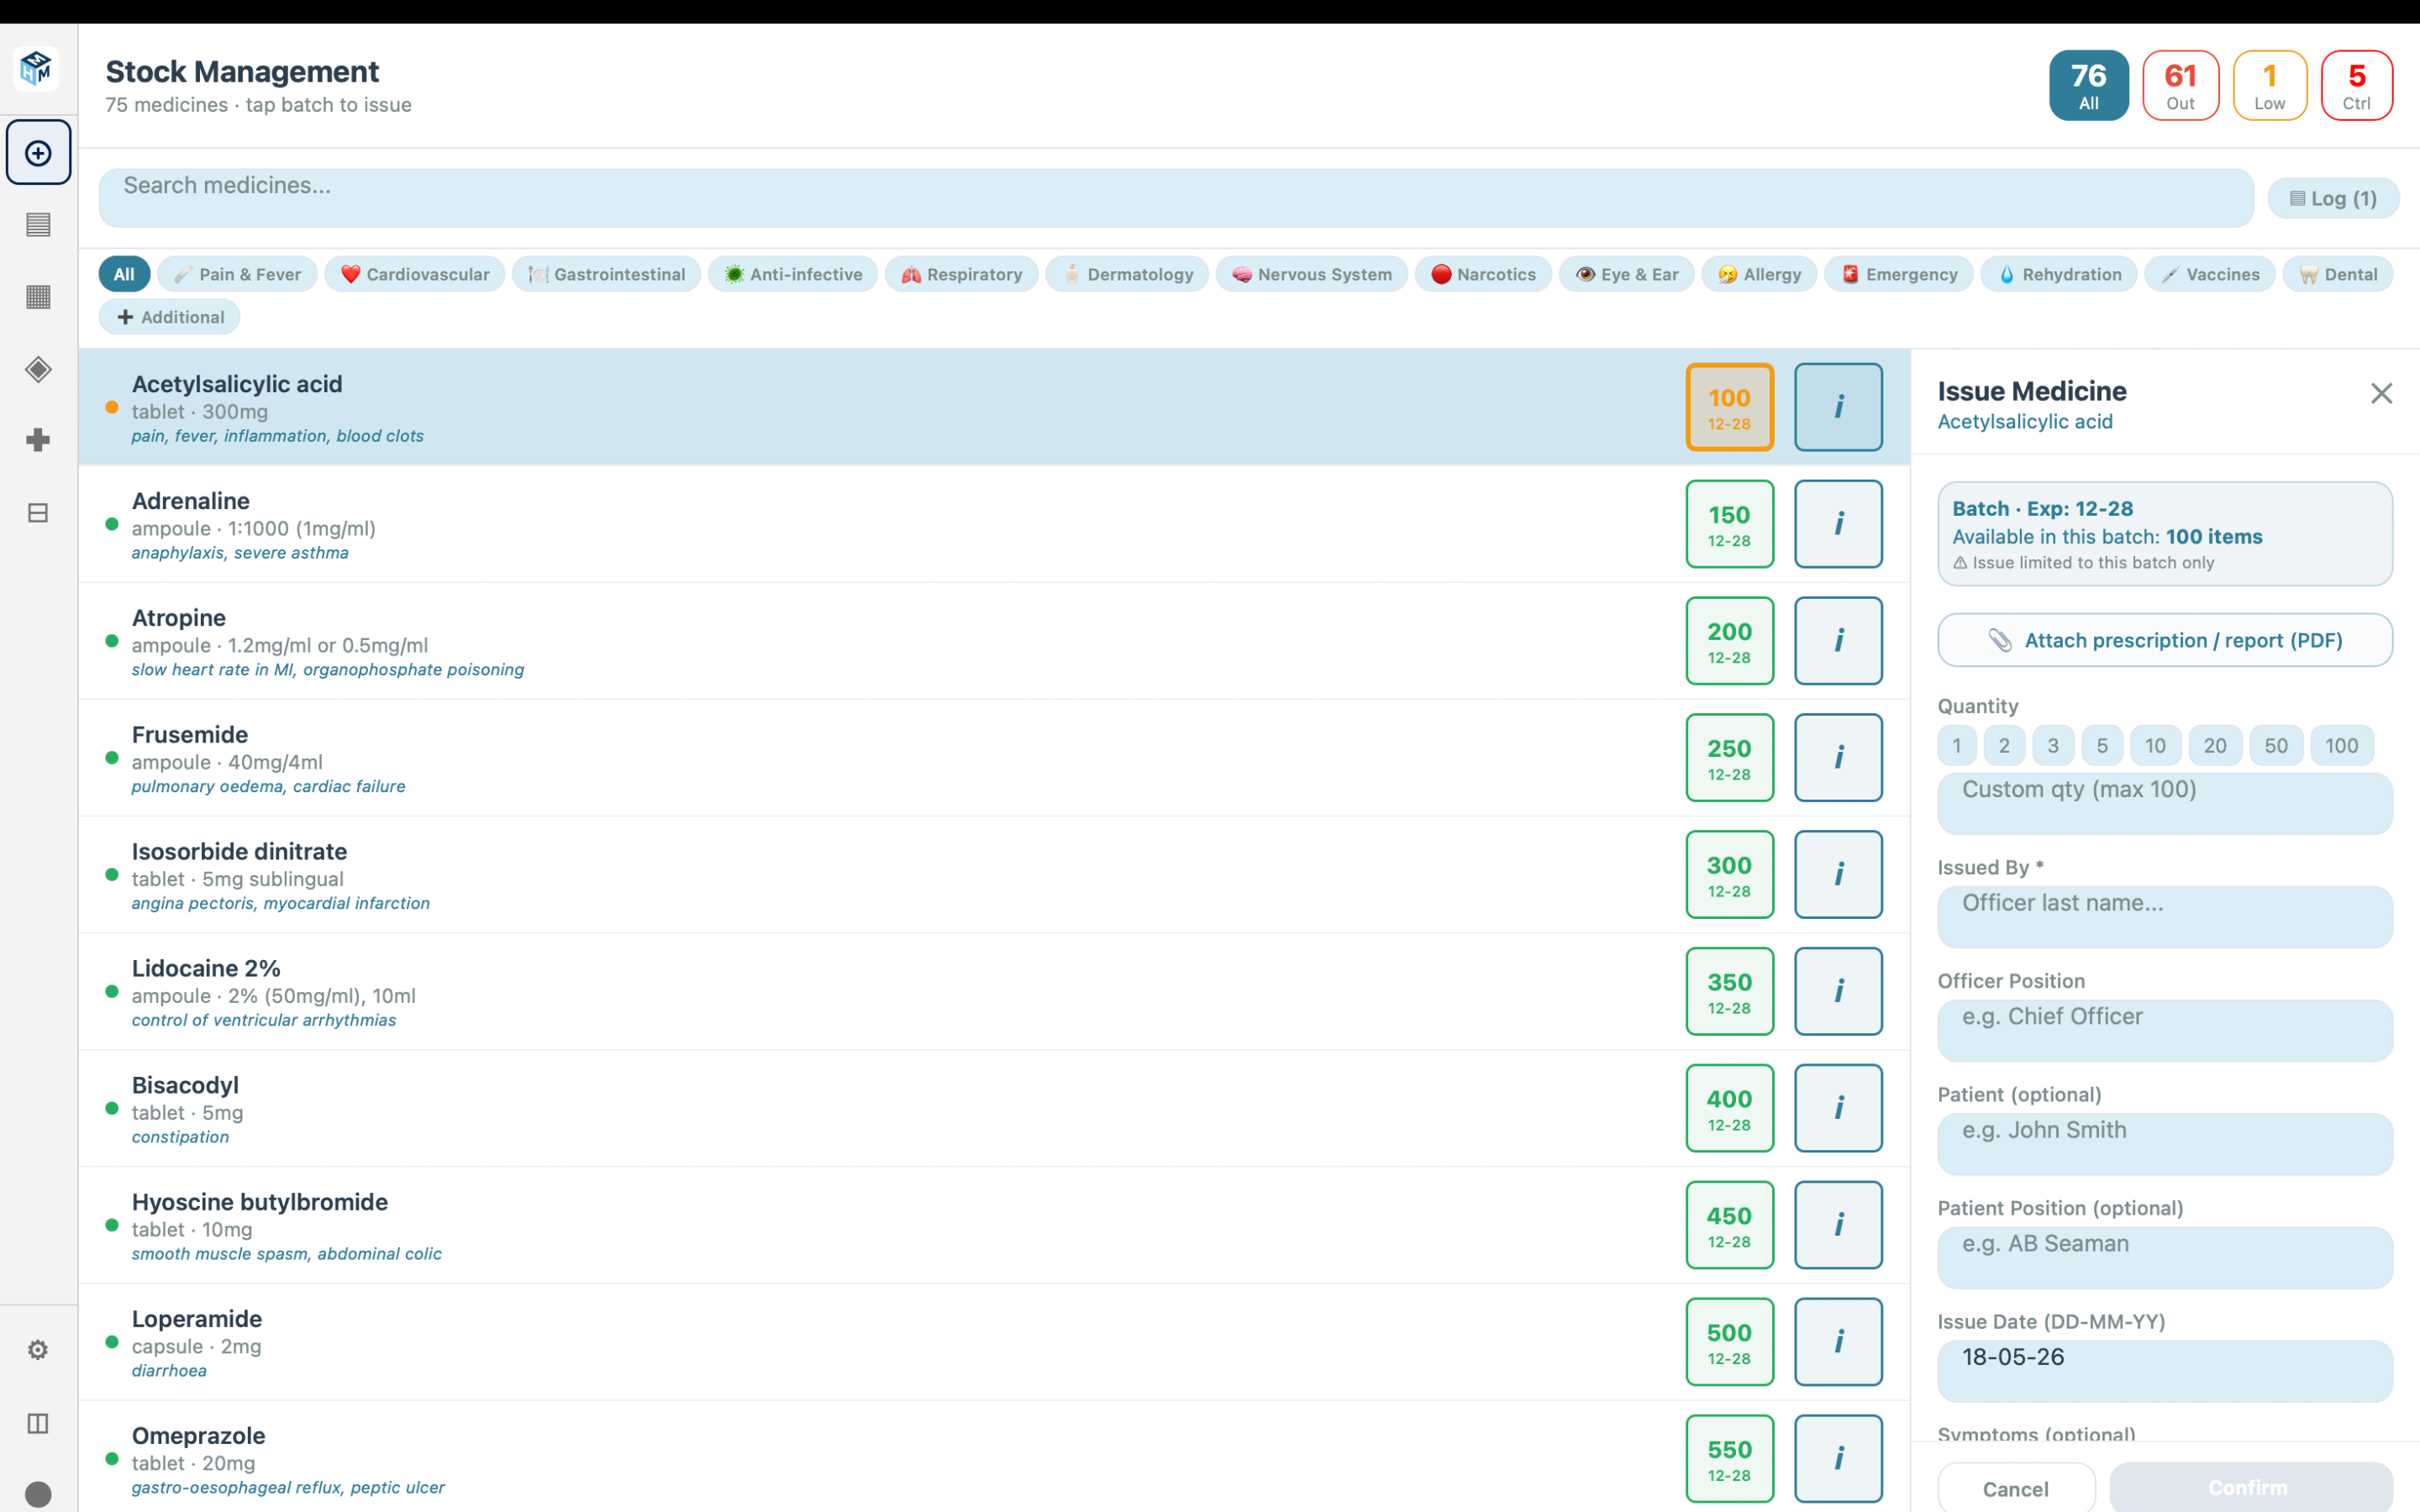Viewport: 2420px width, 1512px height.
Task: Open the diamond layers sidebar icon
Action: [38, 369]
